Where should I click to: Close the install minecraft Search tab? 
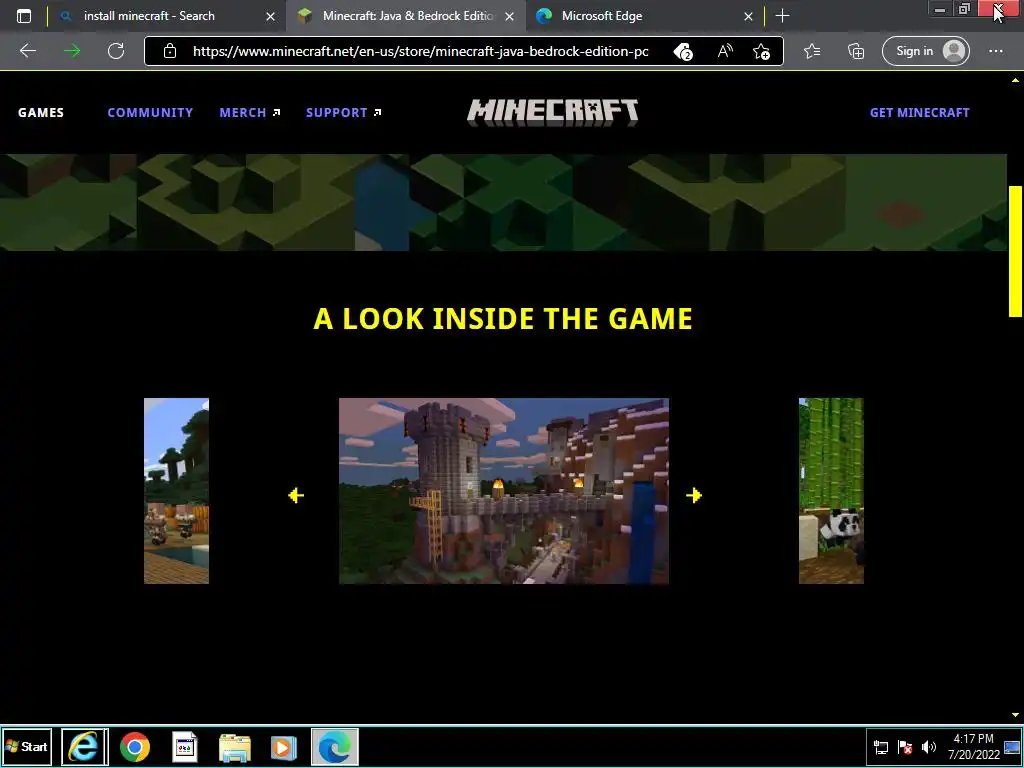(270, 16)
